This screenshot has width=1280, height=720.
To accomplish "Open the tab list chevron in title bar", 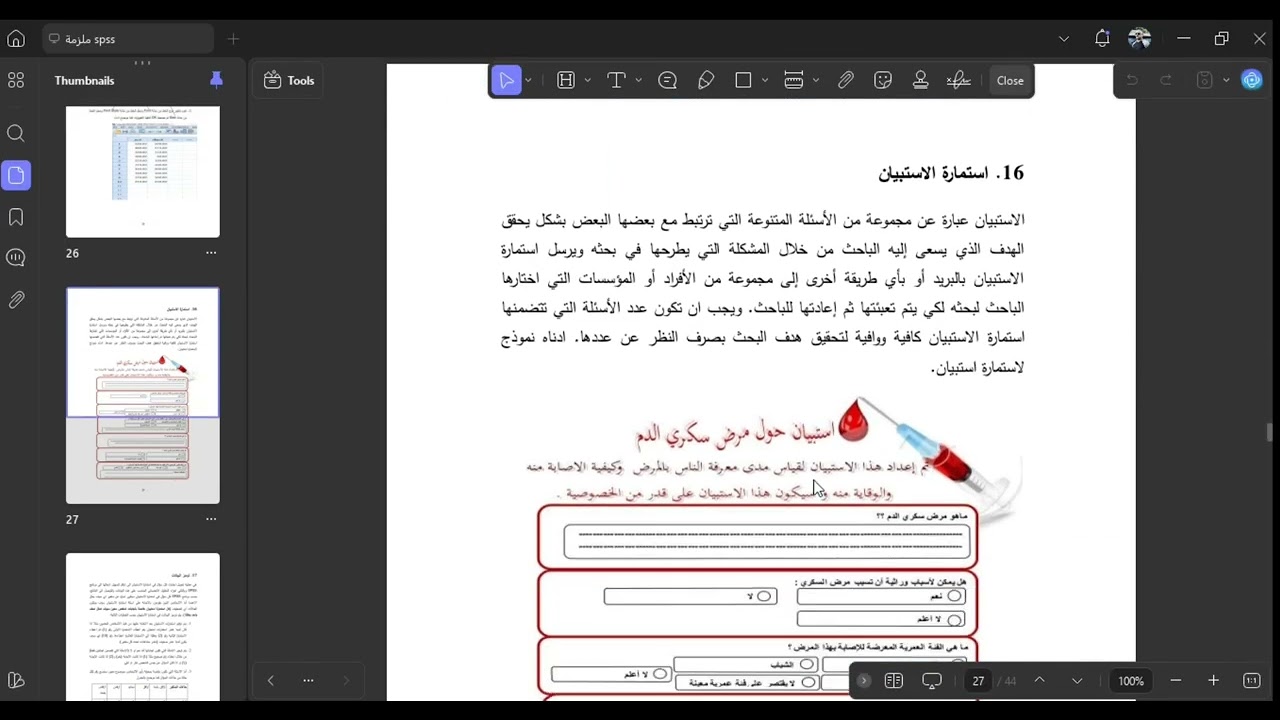I will coord(1064,39).
